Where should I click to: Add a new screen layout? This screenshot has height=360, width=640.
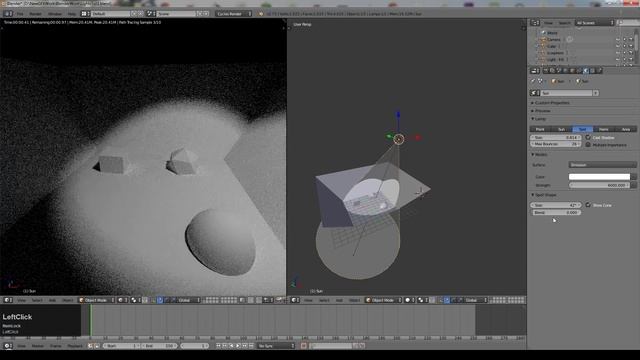tap(134, 13)
